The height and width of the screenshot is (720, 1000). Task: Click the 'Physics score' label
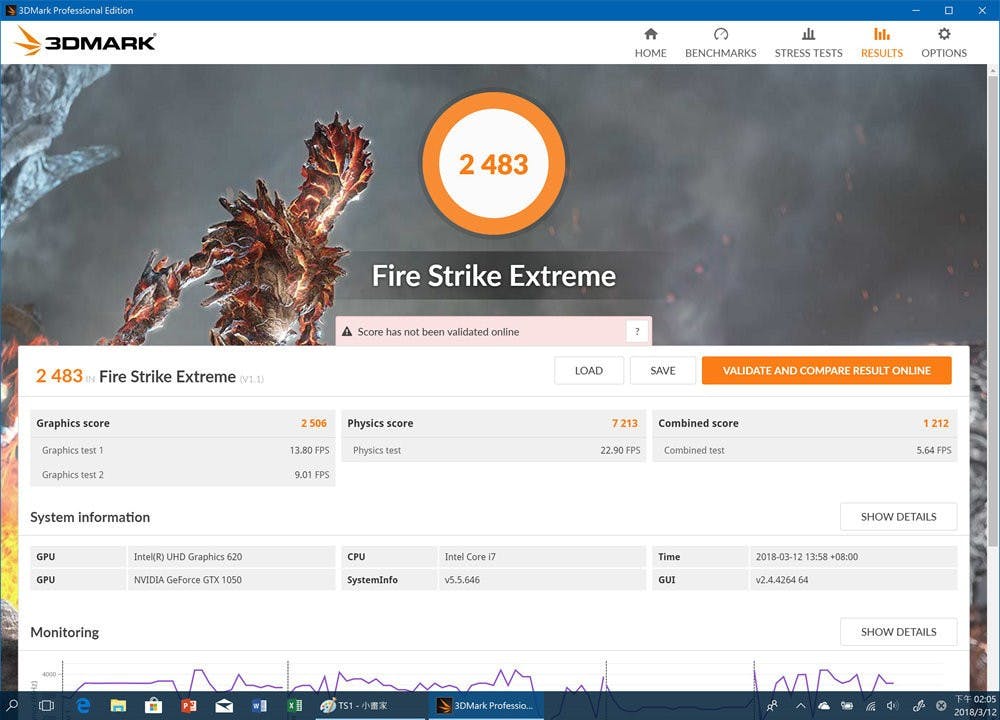[380, 423]
